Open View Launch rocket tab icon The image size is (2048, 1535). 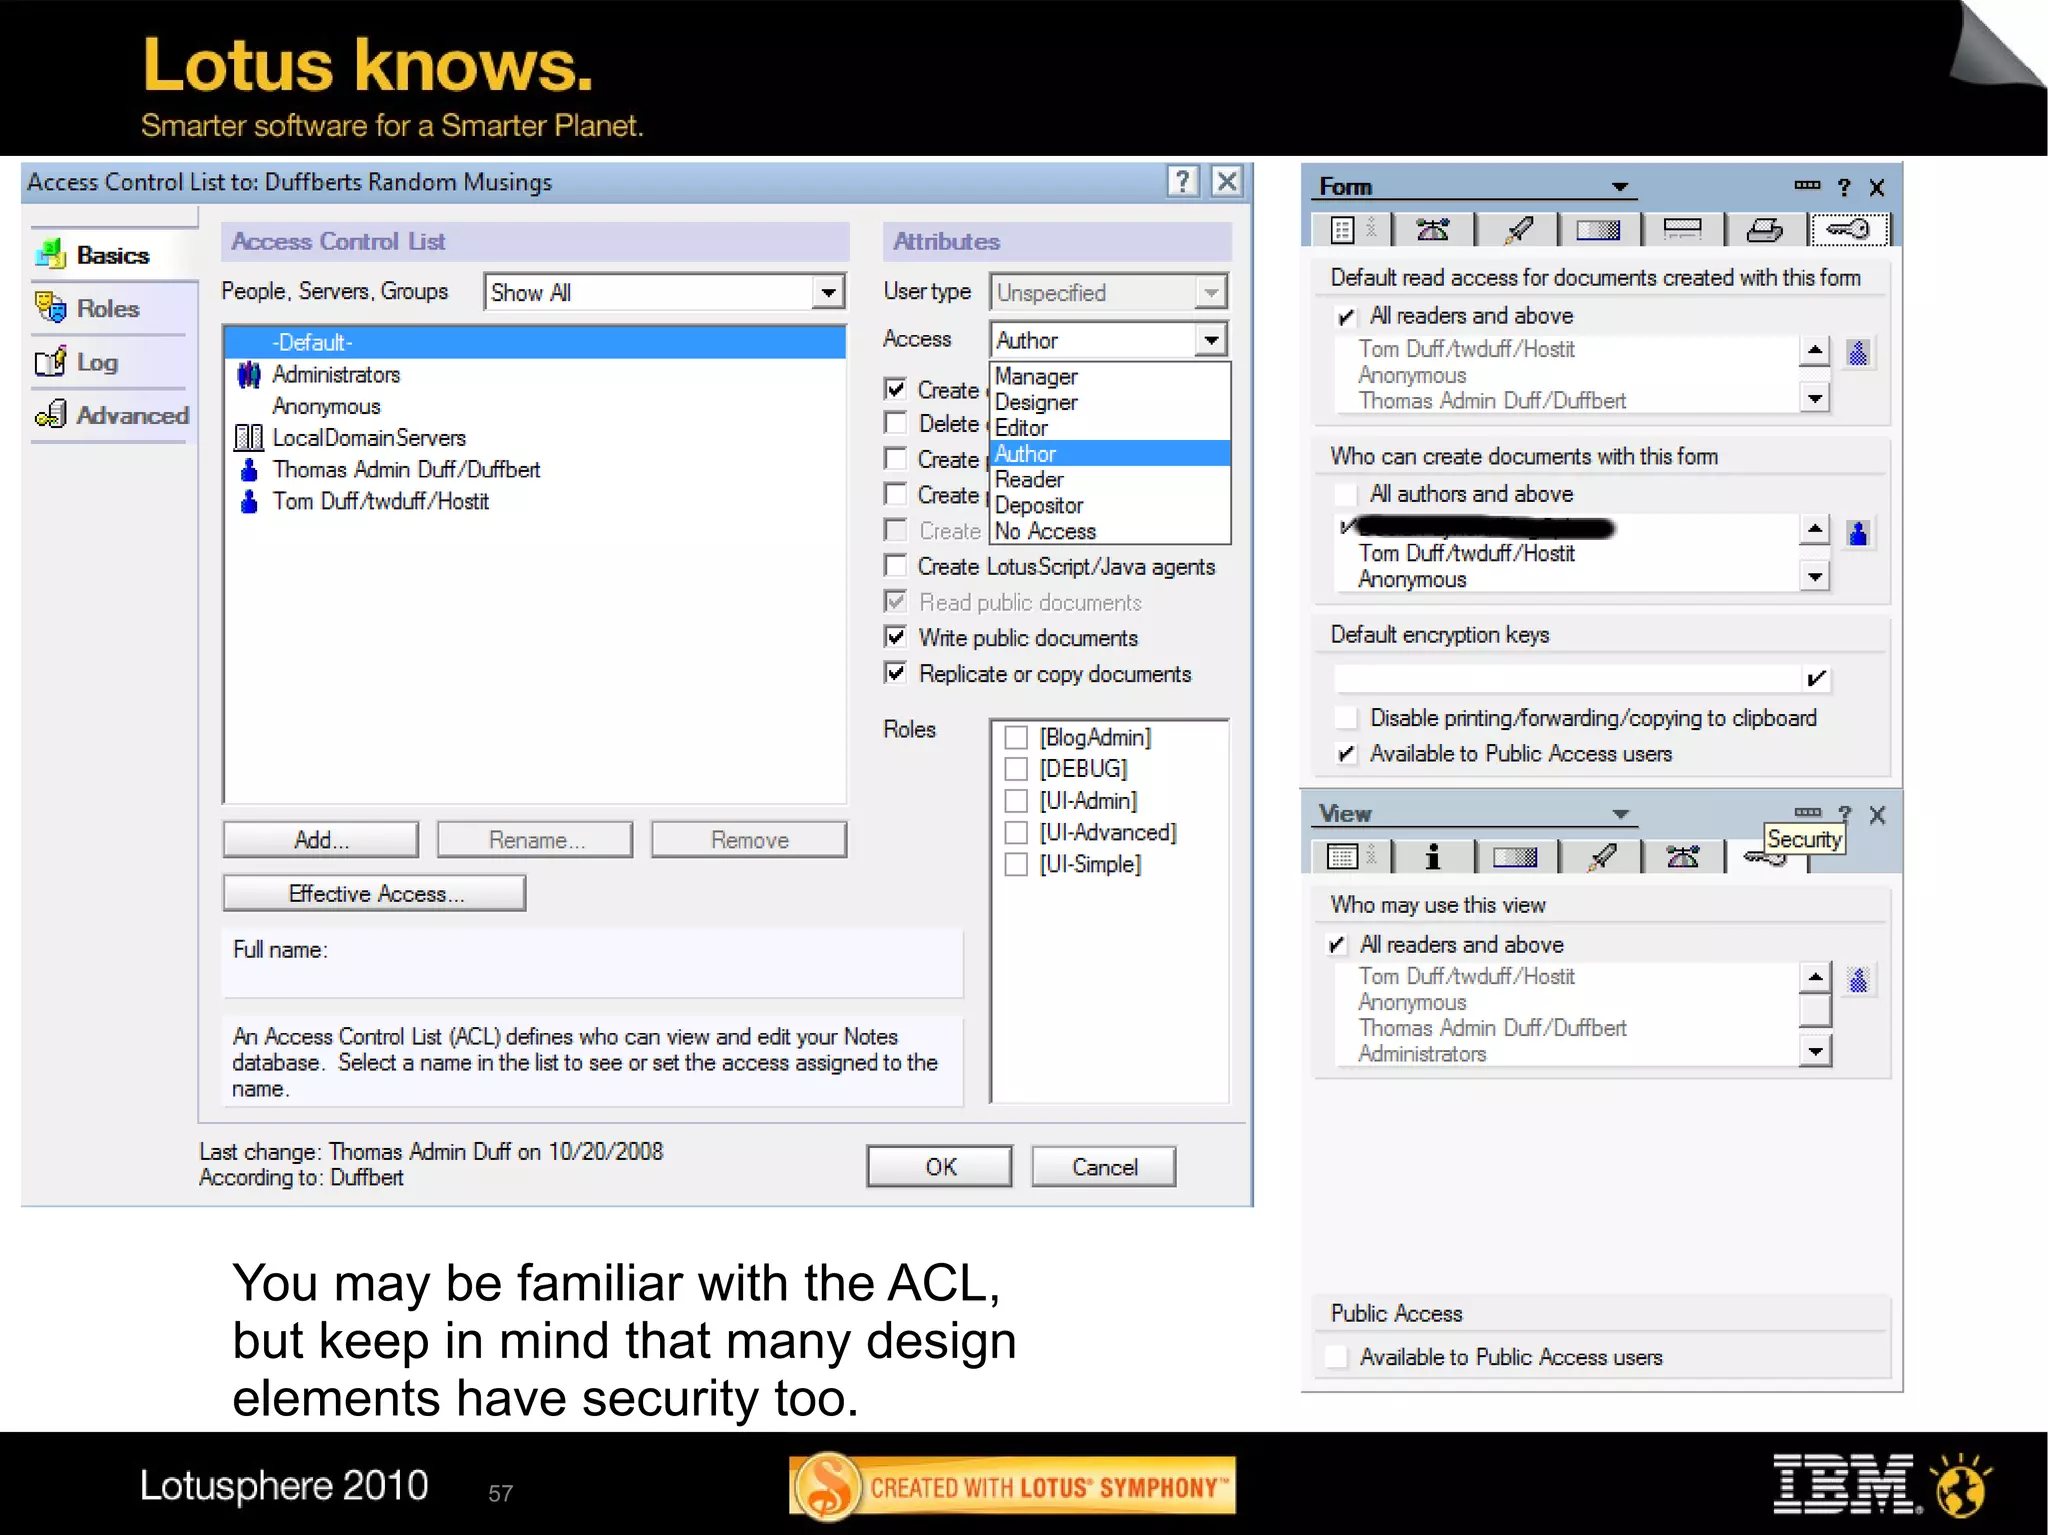tap(1600, 856)
